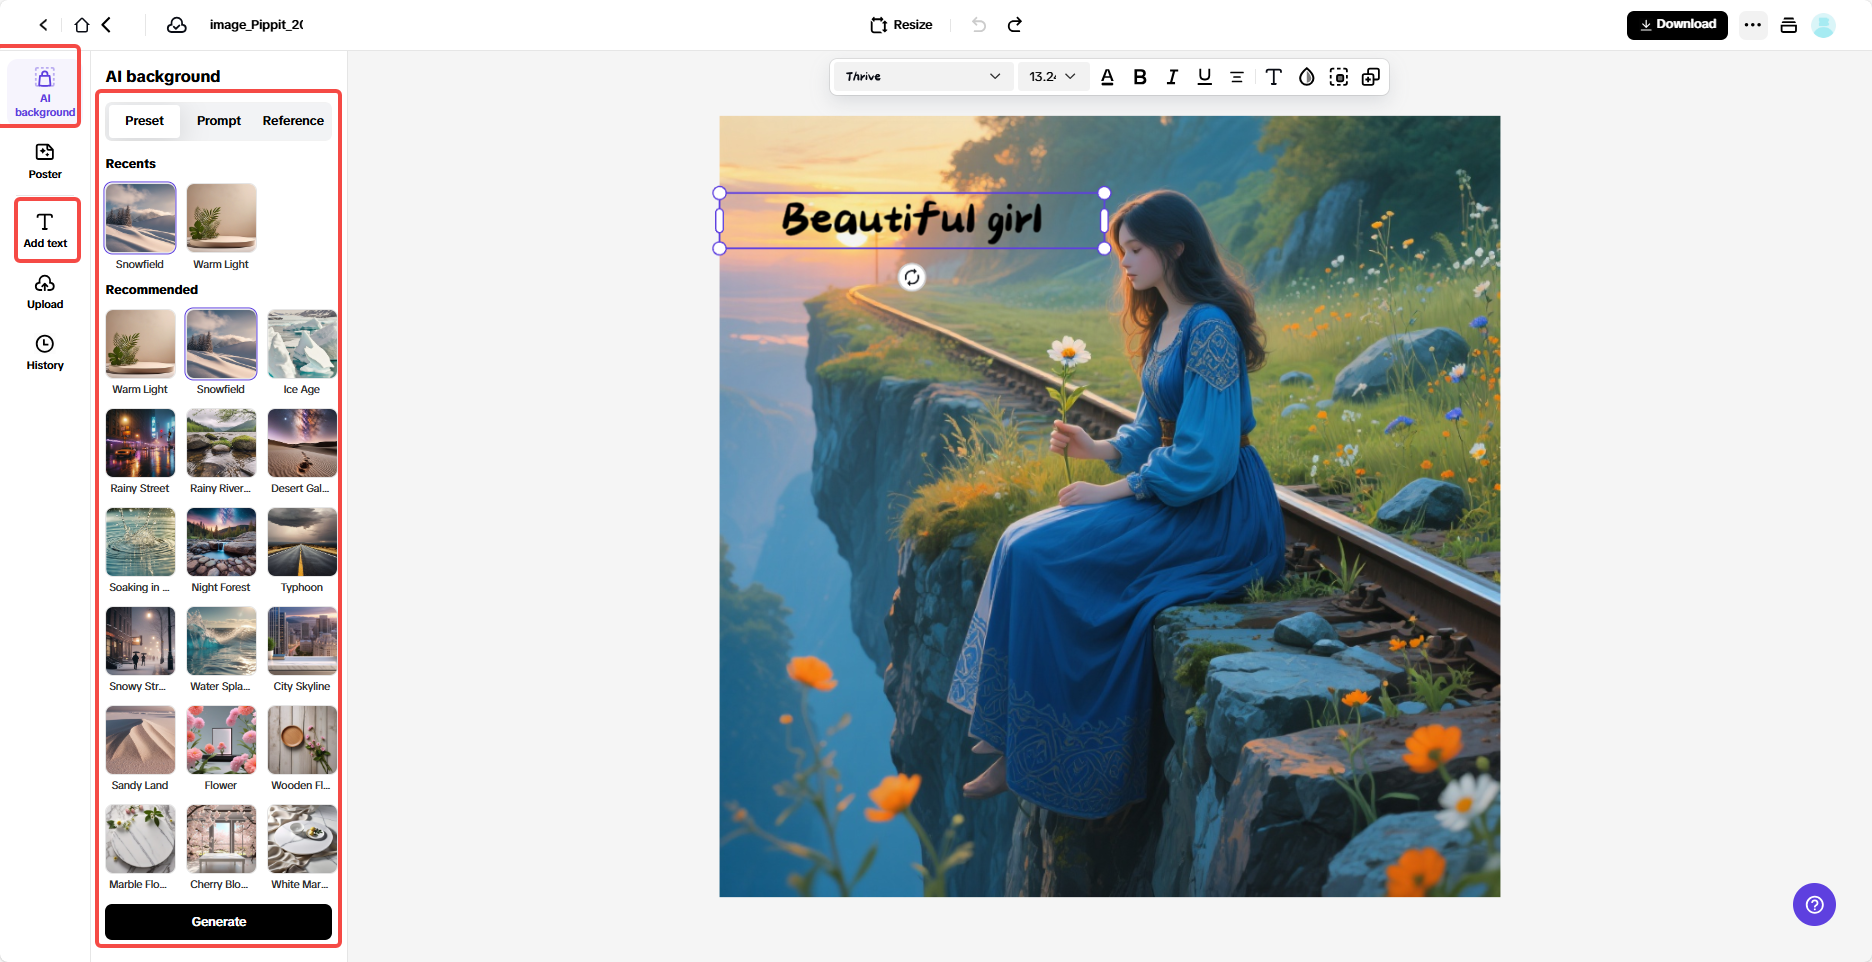Screen dimensions: 1872x962
Task: Select the AI background sidebar icon
Action: pos(44,88)
